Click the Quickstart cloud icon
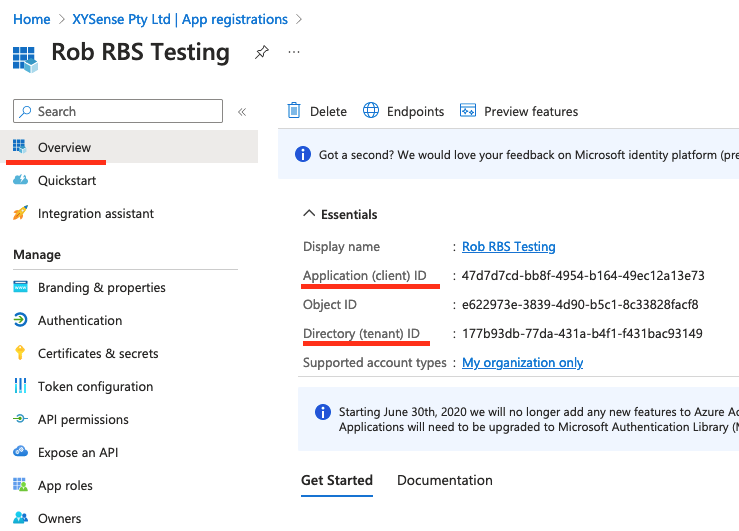 coord(20,180)
